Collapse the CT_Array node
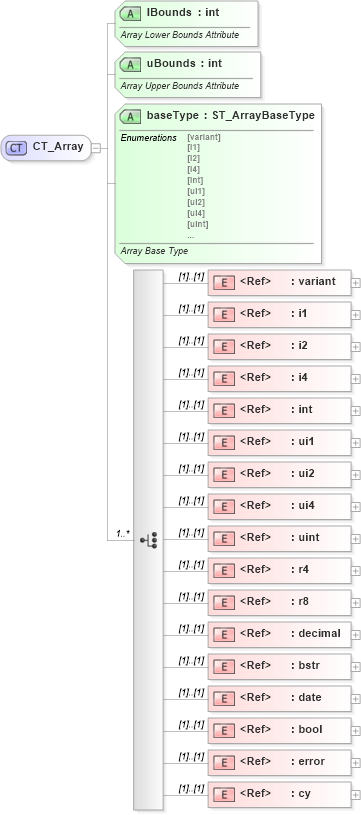Screen dimensions: 361x815 click(96, 148)
